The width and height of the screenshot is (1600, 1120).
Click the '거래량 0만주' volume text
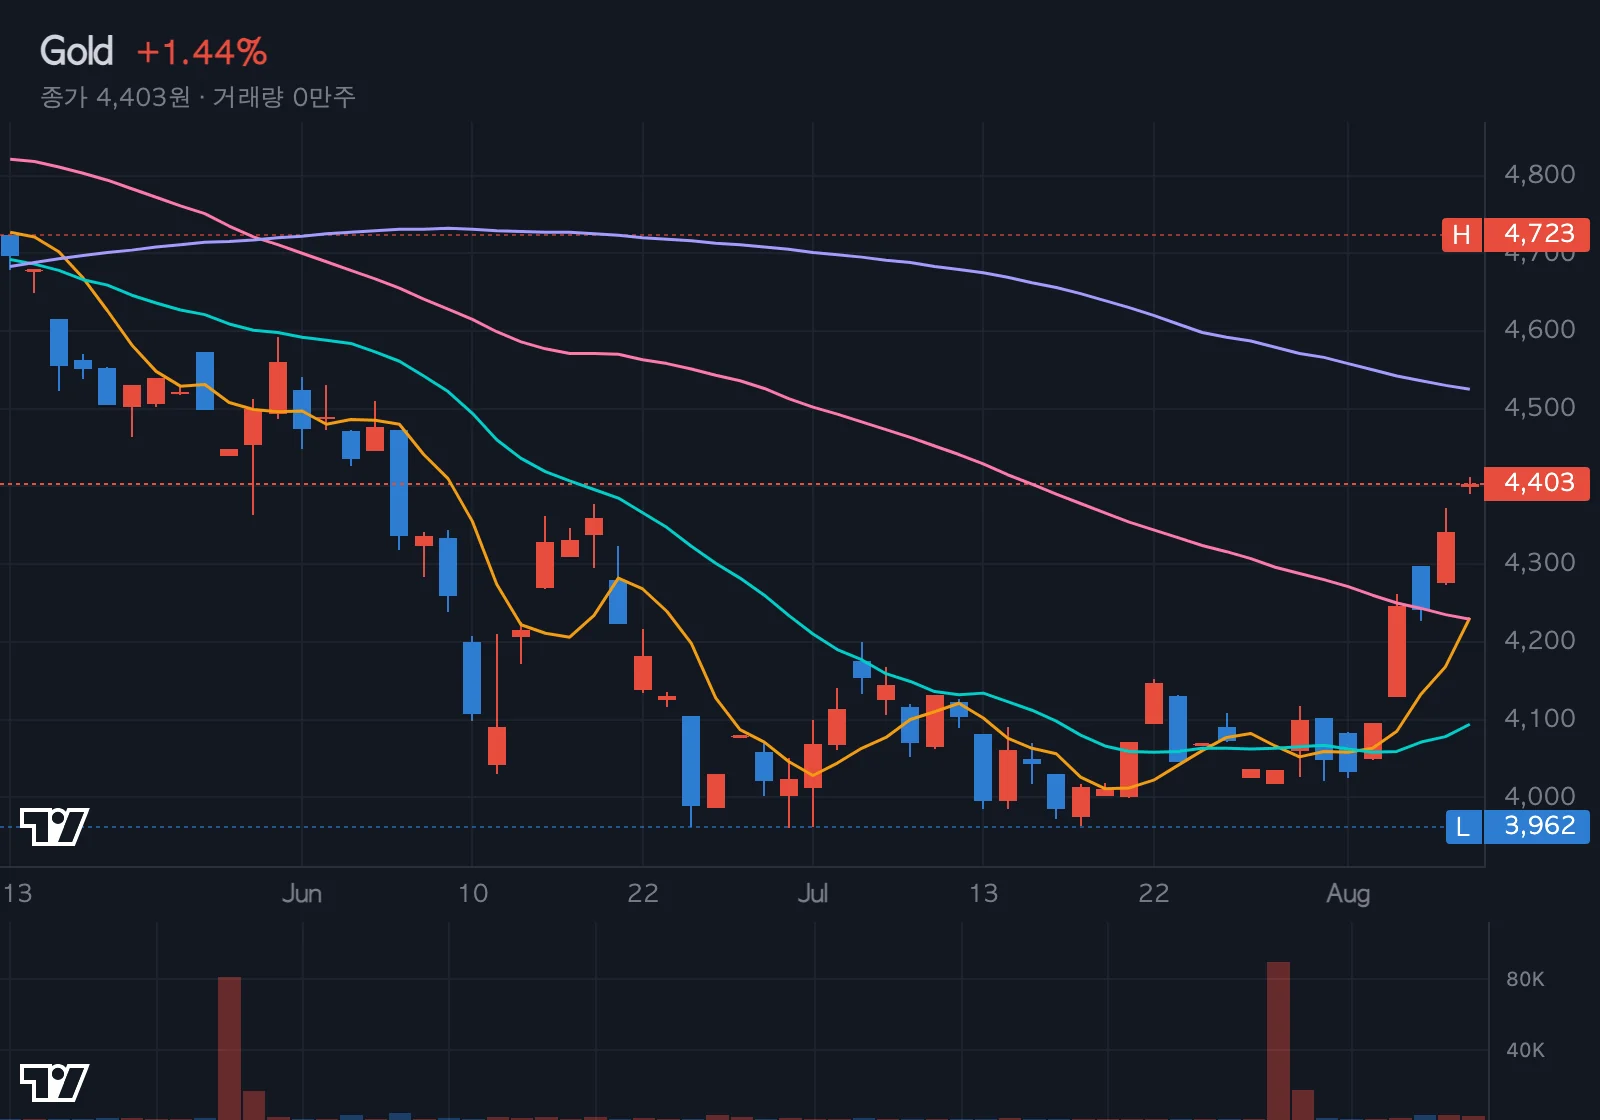tap(284, 97)
